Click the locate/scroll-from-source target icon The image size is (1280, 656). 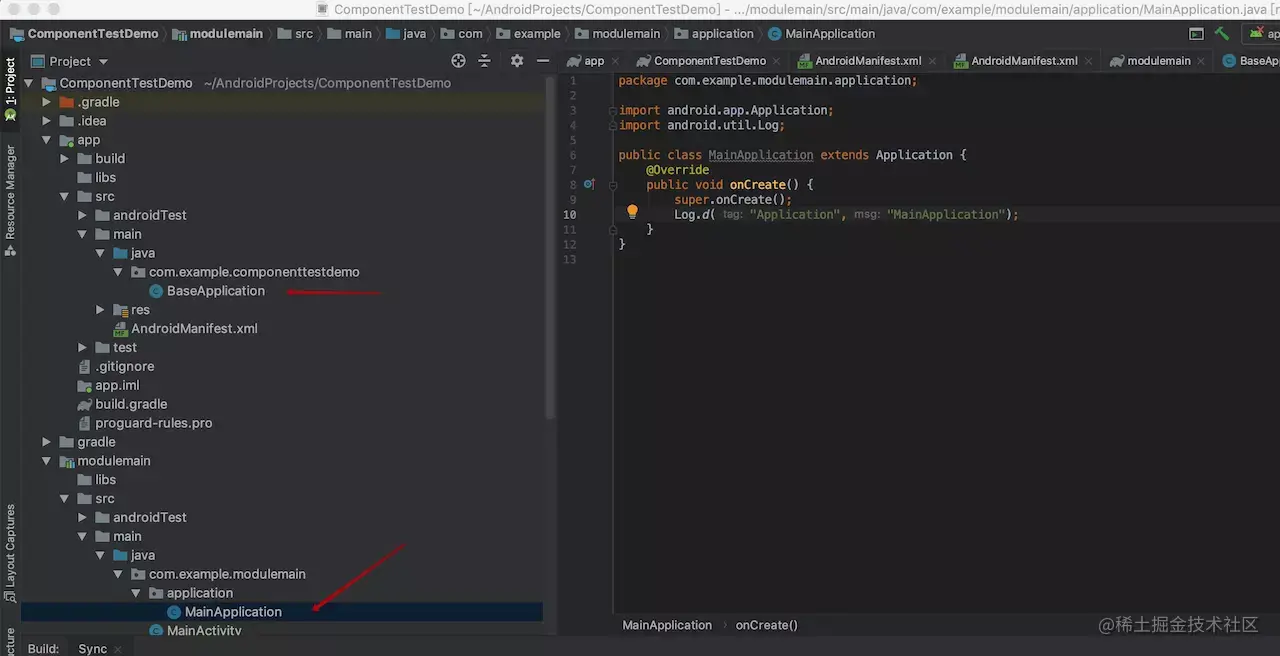click(x=458, y=61)
